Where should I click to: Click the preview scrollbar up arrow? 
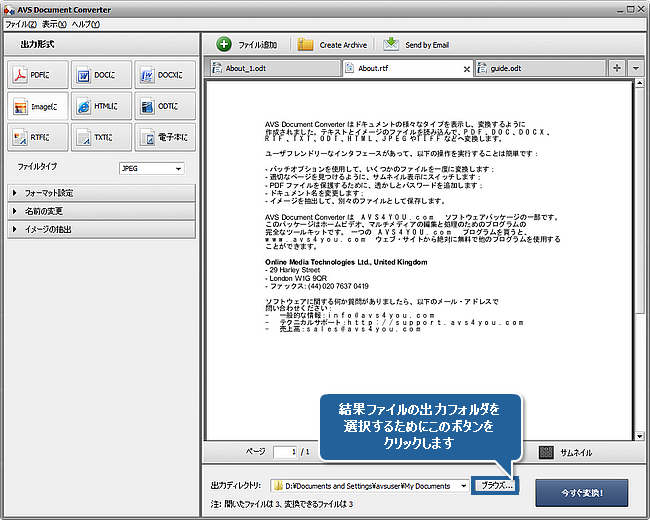pos(639,83)
